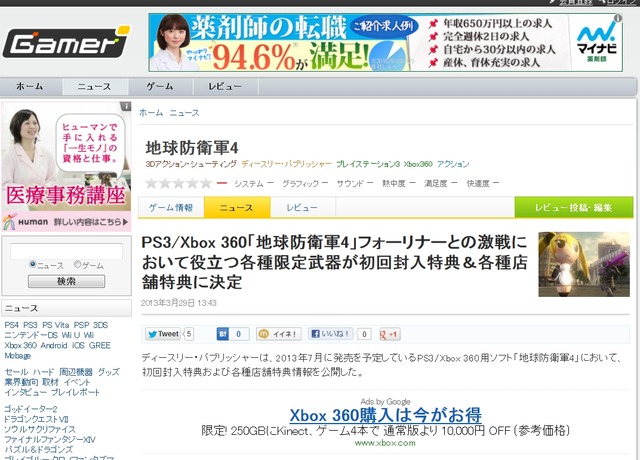Click the Android sidebar link
Screen dimensions: 640x460
[x=53, y=345]
